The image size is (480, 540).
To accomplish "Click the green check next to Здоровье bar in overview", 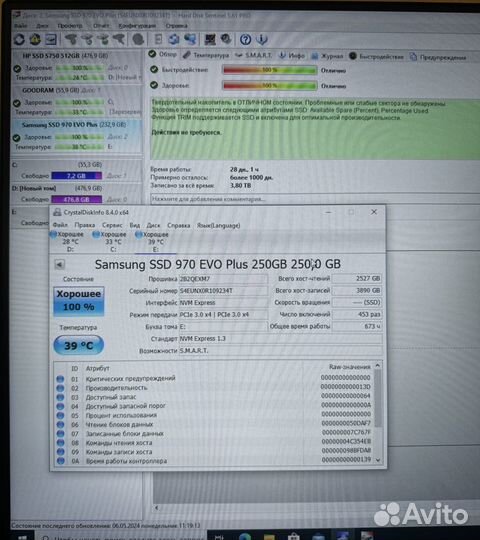I will (x=154, y=85).
